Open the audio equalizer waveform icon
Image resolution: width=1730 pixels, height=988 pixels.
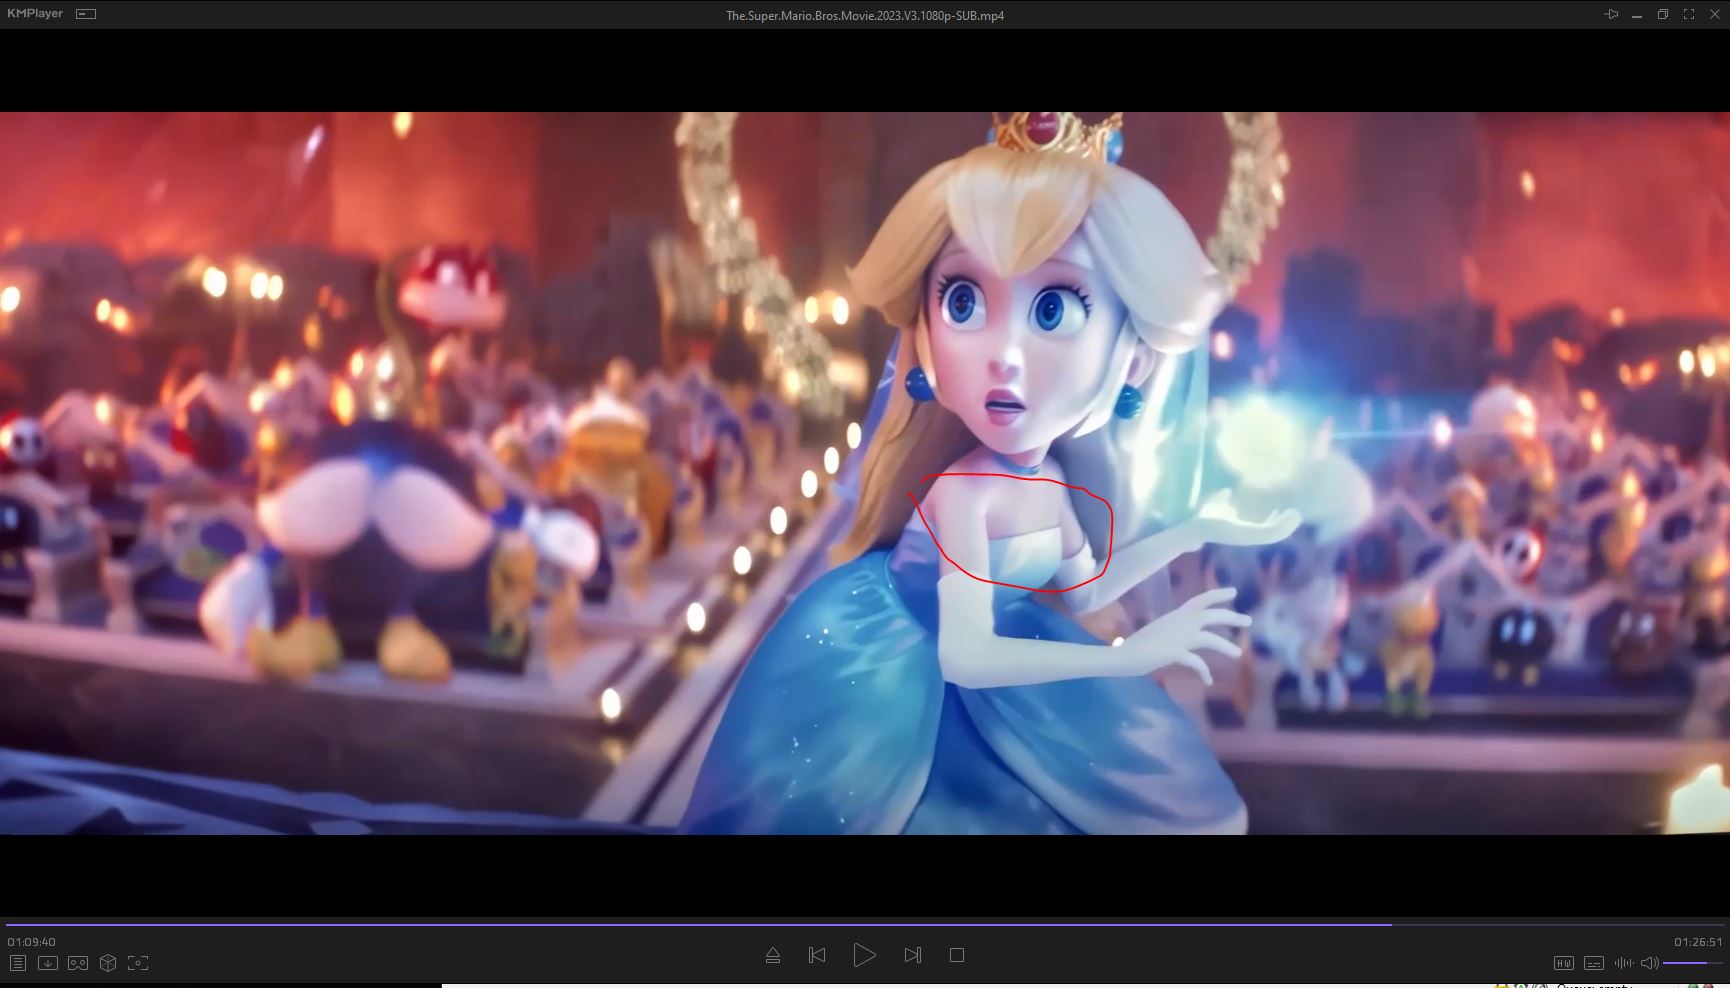[x=1624, y=963]
